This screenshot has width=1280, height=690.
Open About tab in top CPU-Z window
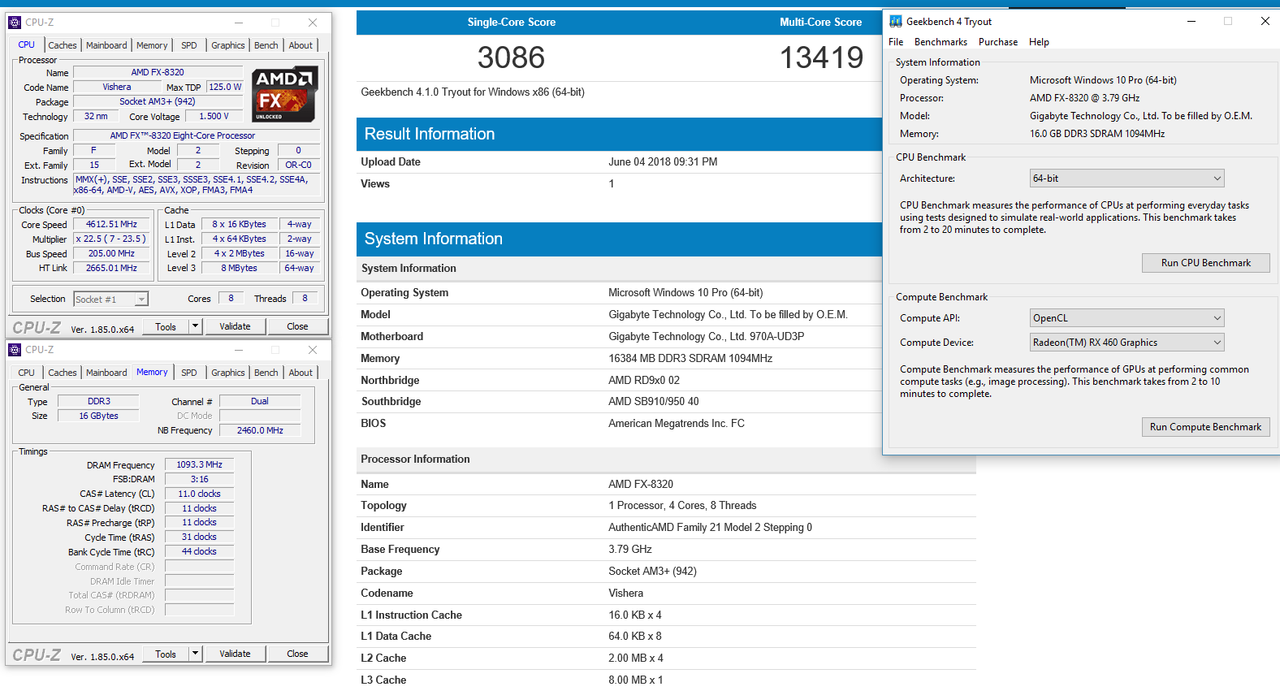tap(301, 45)
